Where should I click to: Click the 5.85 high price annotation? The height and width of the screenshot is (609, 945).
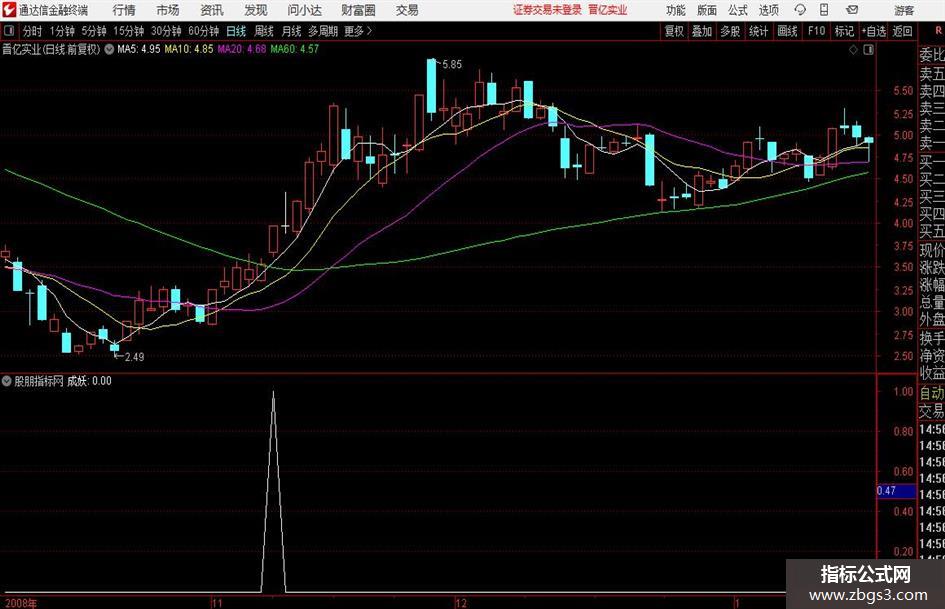pos(452,65)
